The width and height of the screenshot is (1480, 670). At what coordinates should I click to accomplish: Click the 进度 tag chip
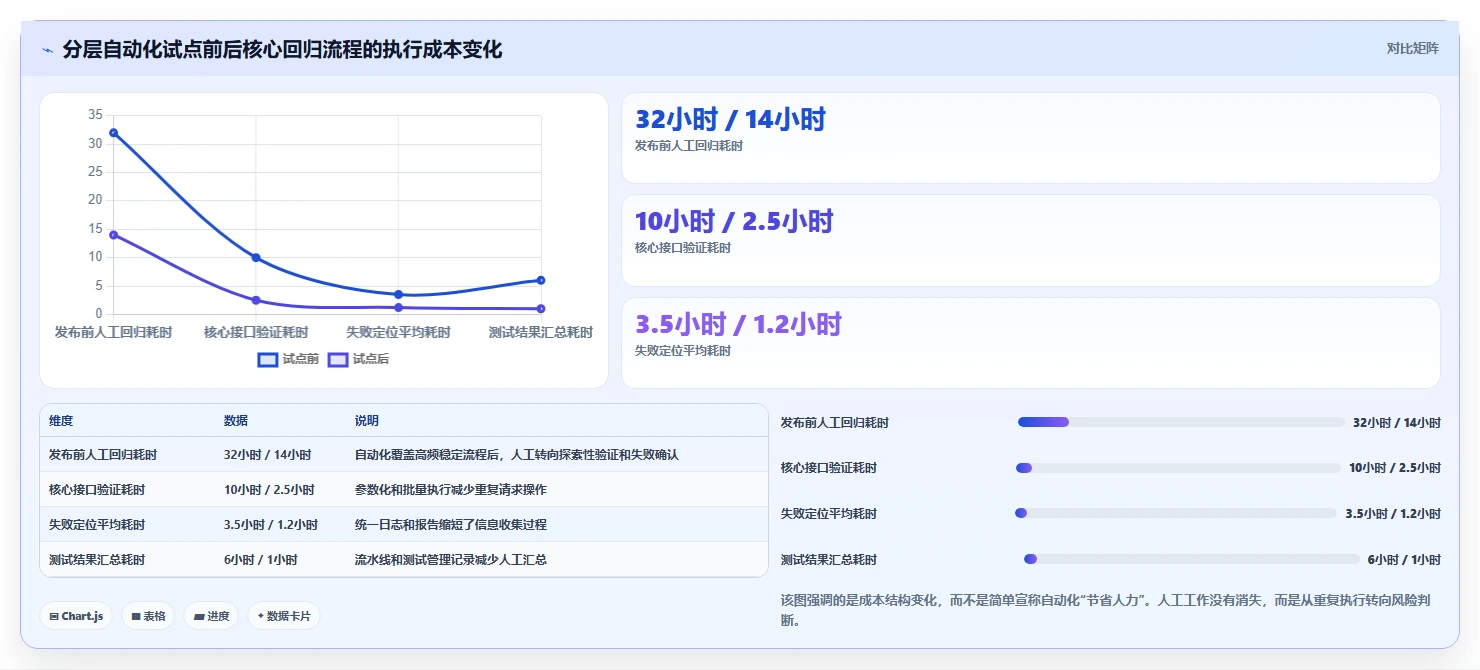click(x=211, y=616)
